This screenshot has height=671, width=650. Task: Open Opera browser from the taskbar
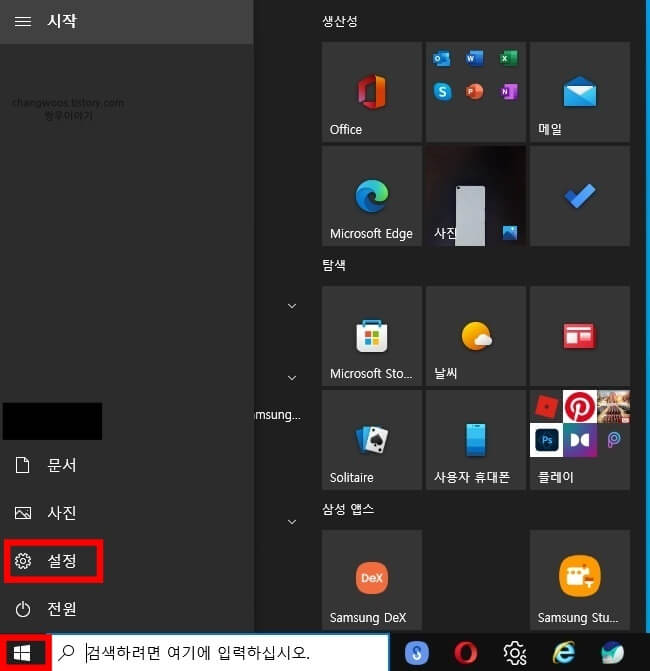coord(466,653)
